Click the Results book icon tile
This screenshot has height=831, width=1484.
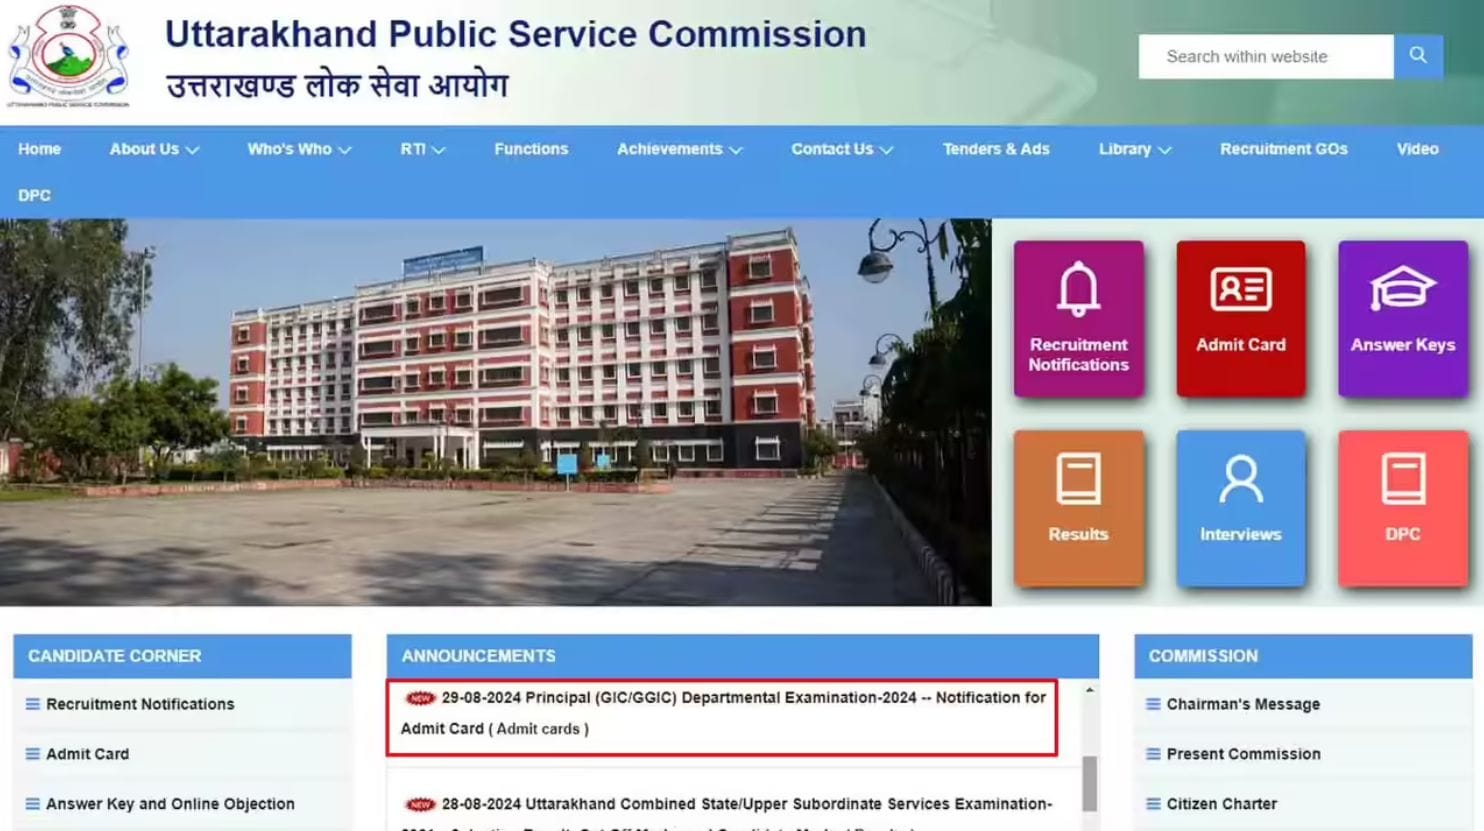coord(1078,506)
